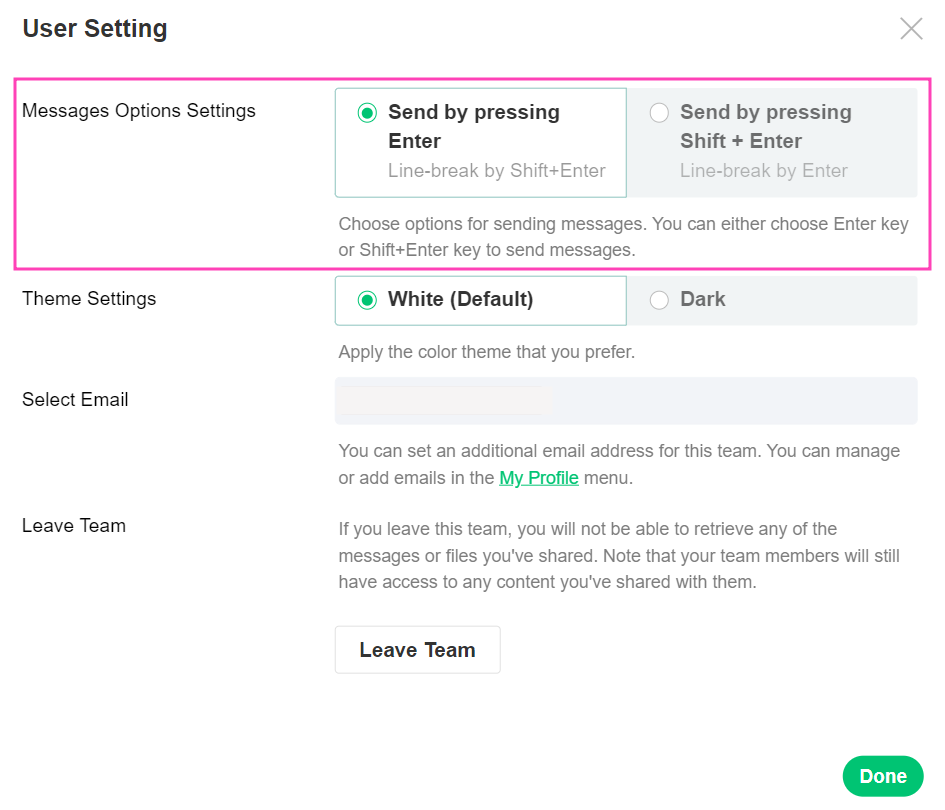This screenshot has height=810, width=945.
Task: Select Send by pressing Shift + Enter option
Action: [659, 113]
